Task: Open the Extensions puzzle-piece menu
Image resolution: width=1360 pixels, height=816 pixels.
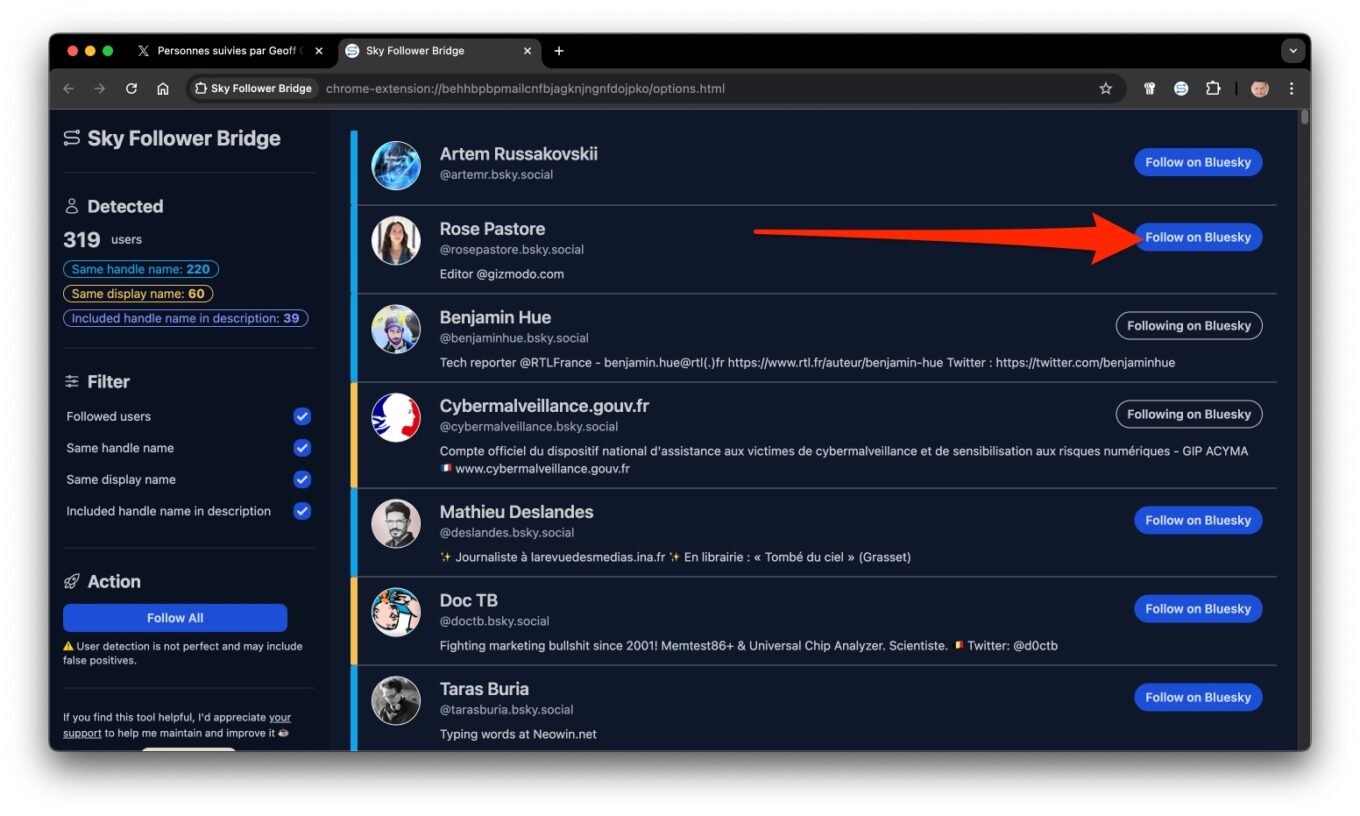Action: pyautogui.click(x=1213, y=88)
